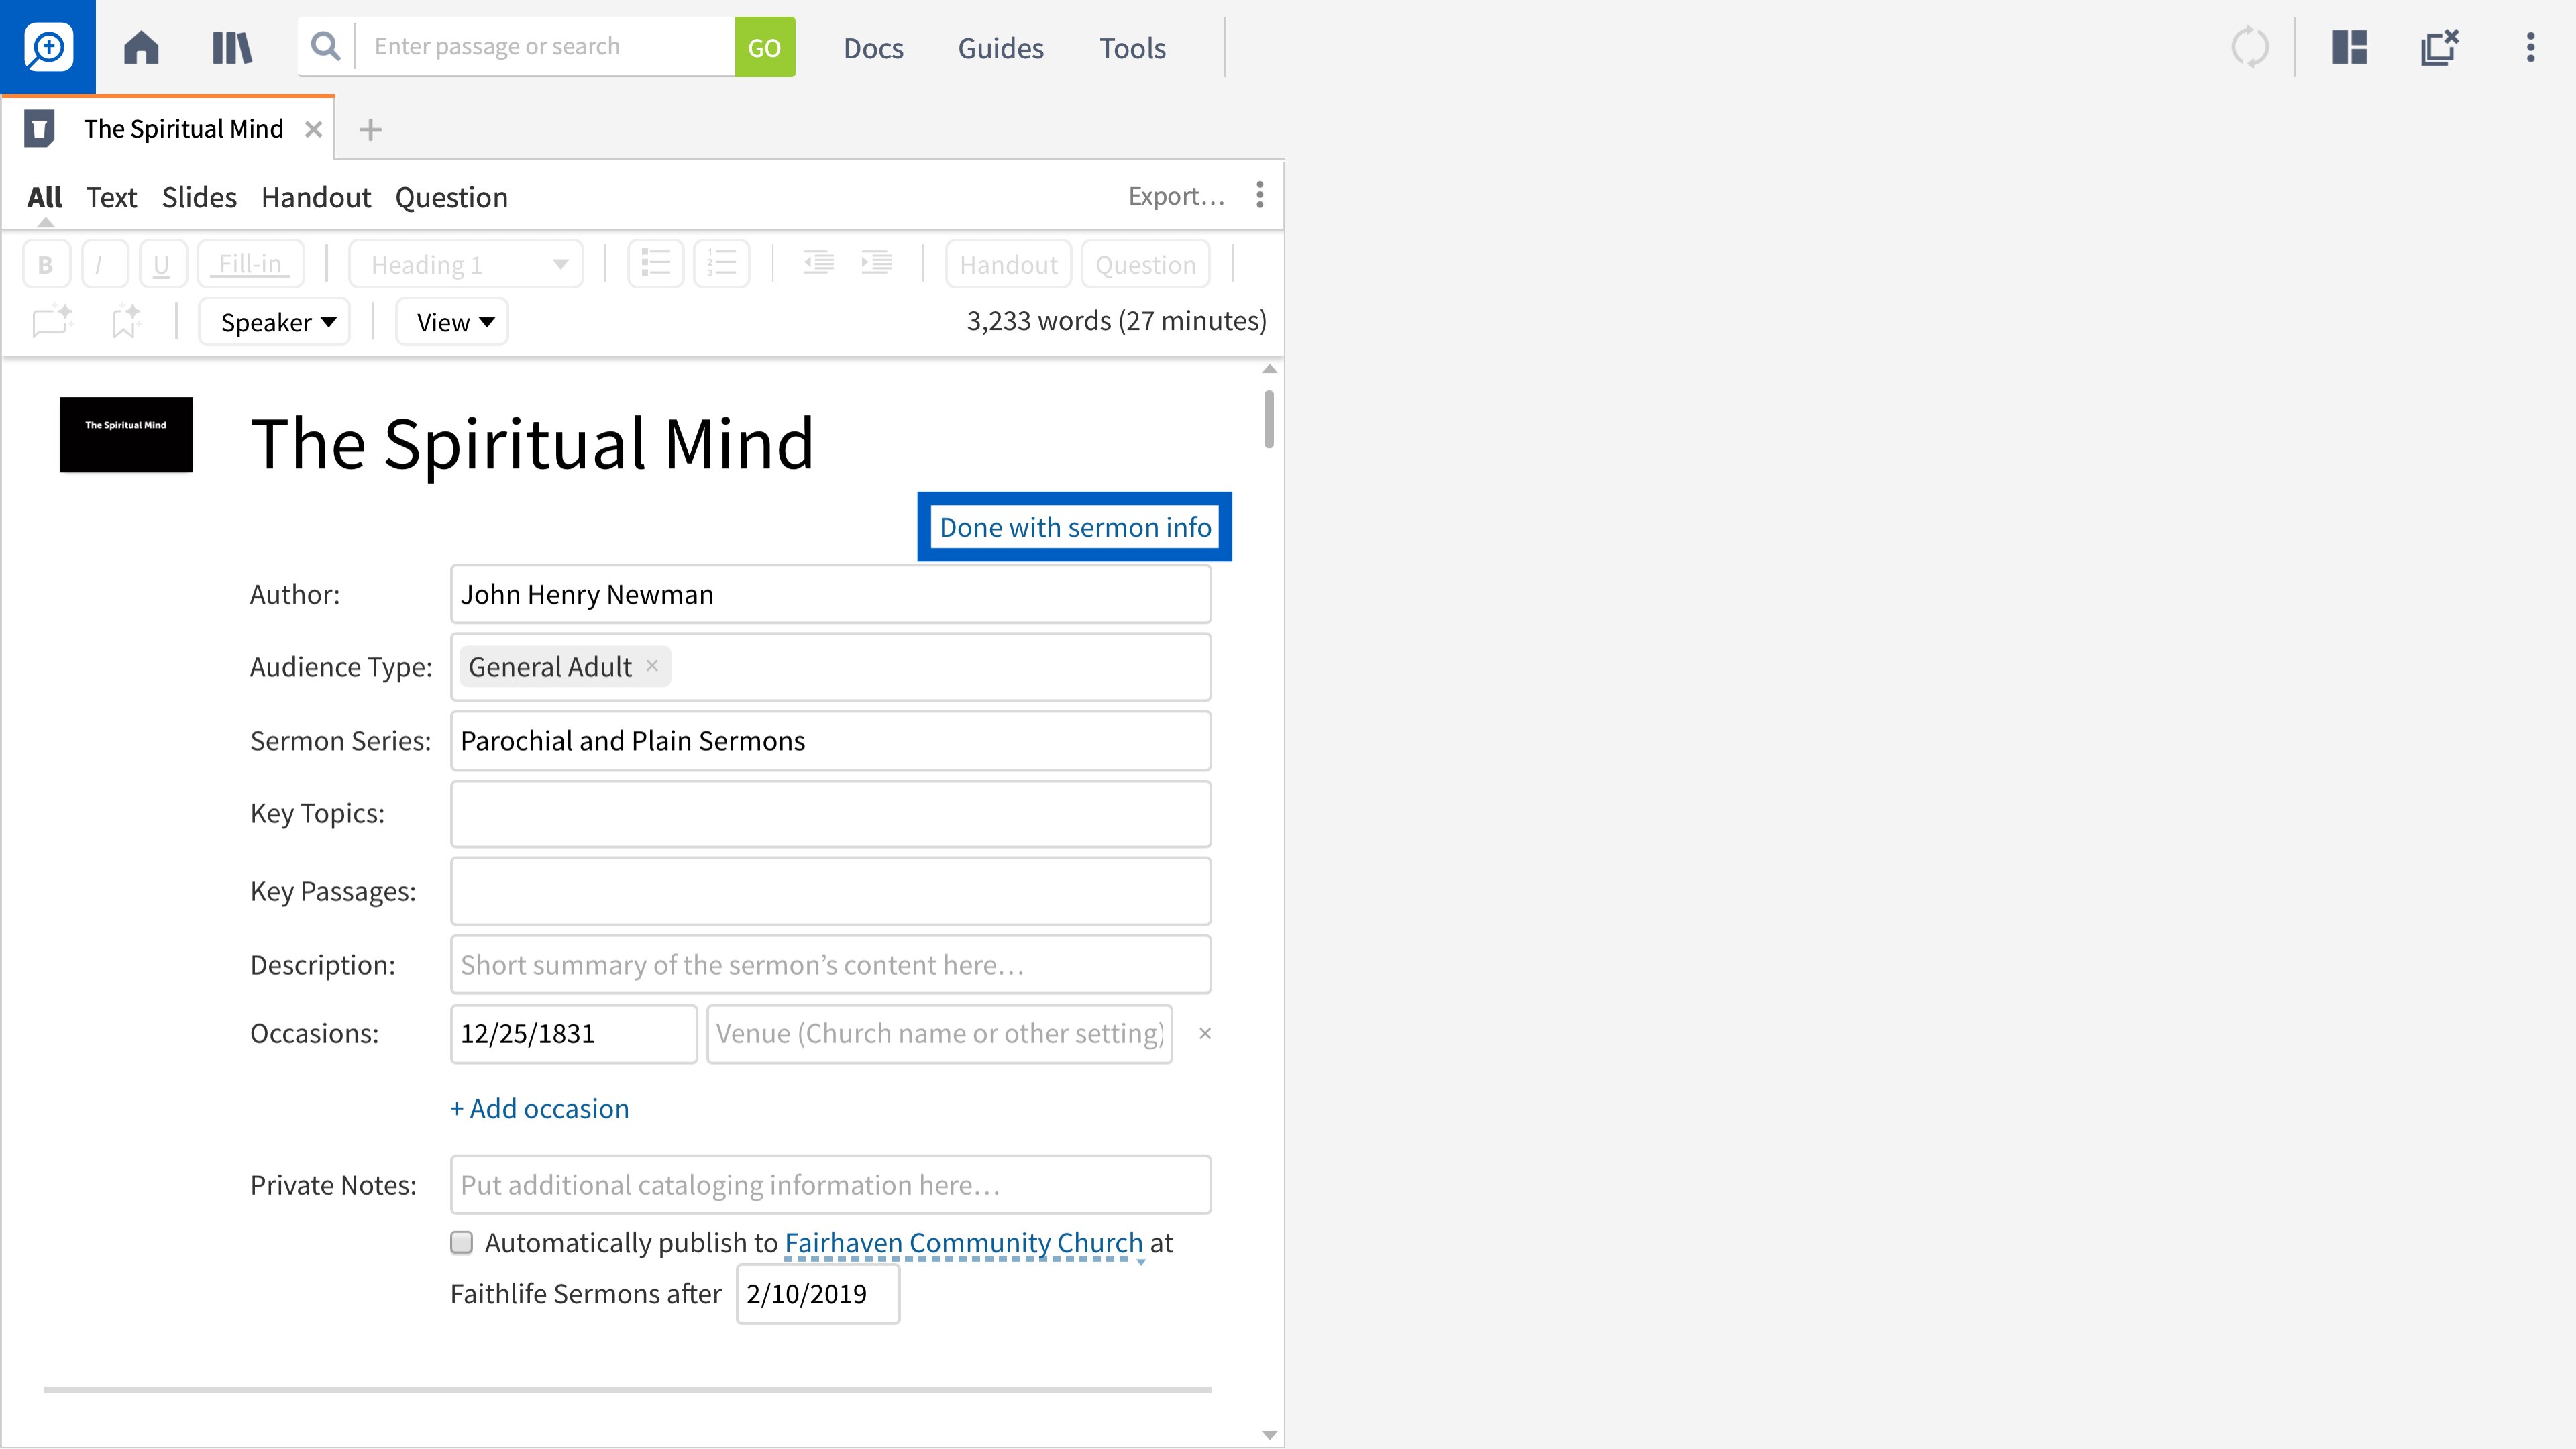Increase indent of text
This screenshot has height=1449, width=2576.
click(876, 263)
